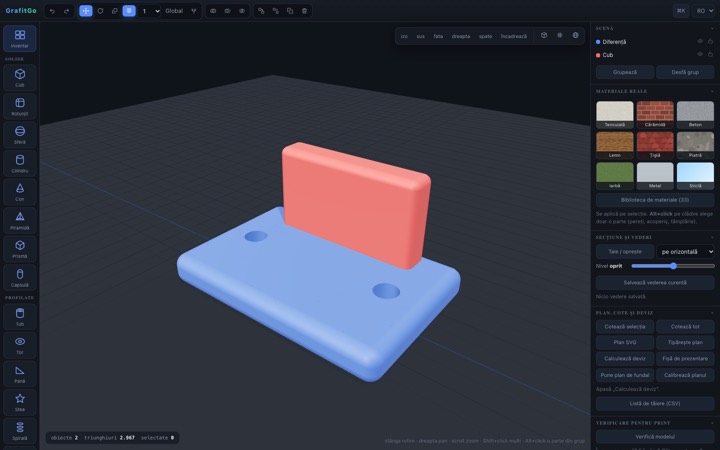
Task: Click Salvează vederea curentă
Action: pos(655,282)
